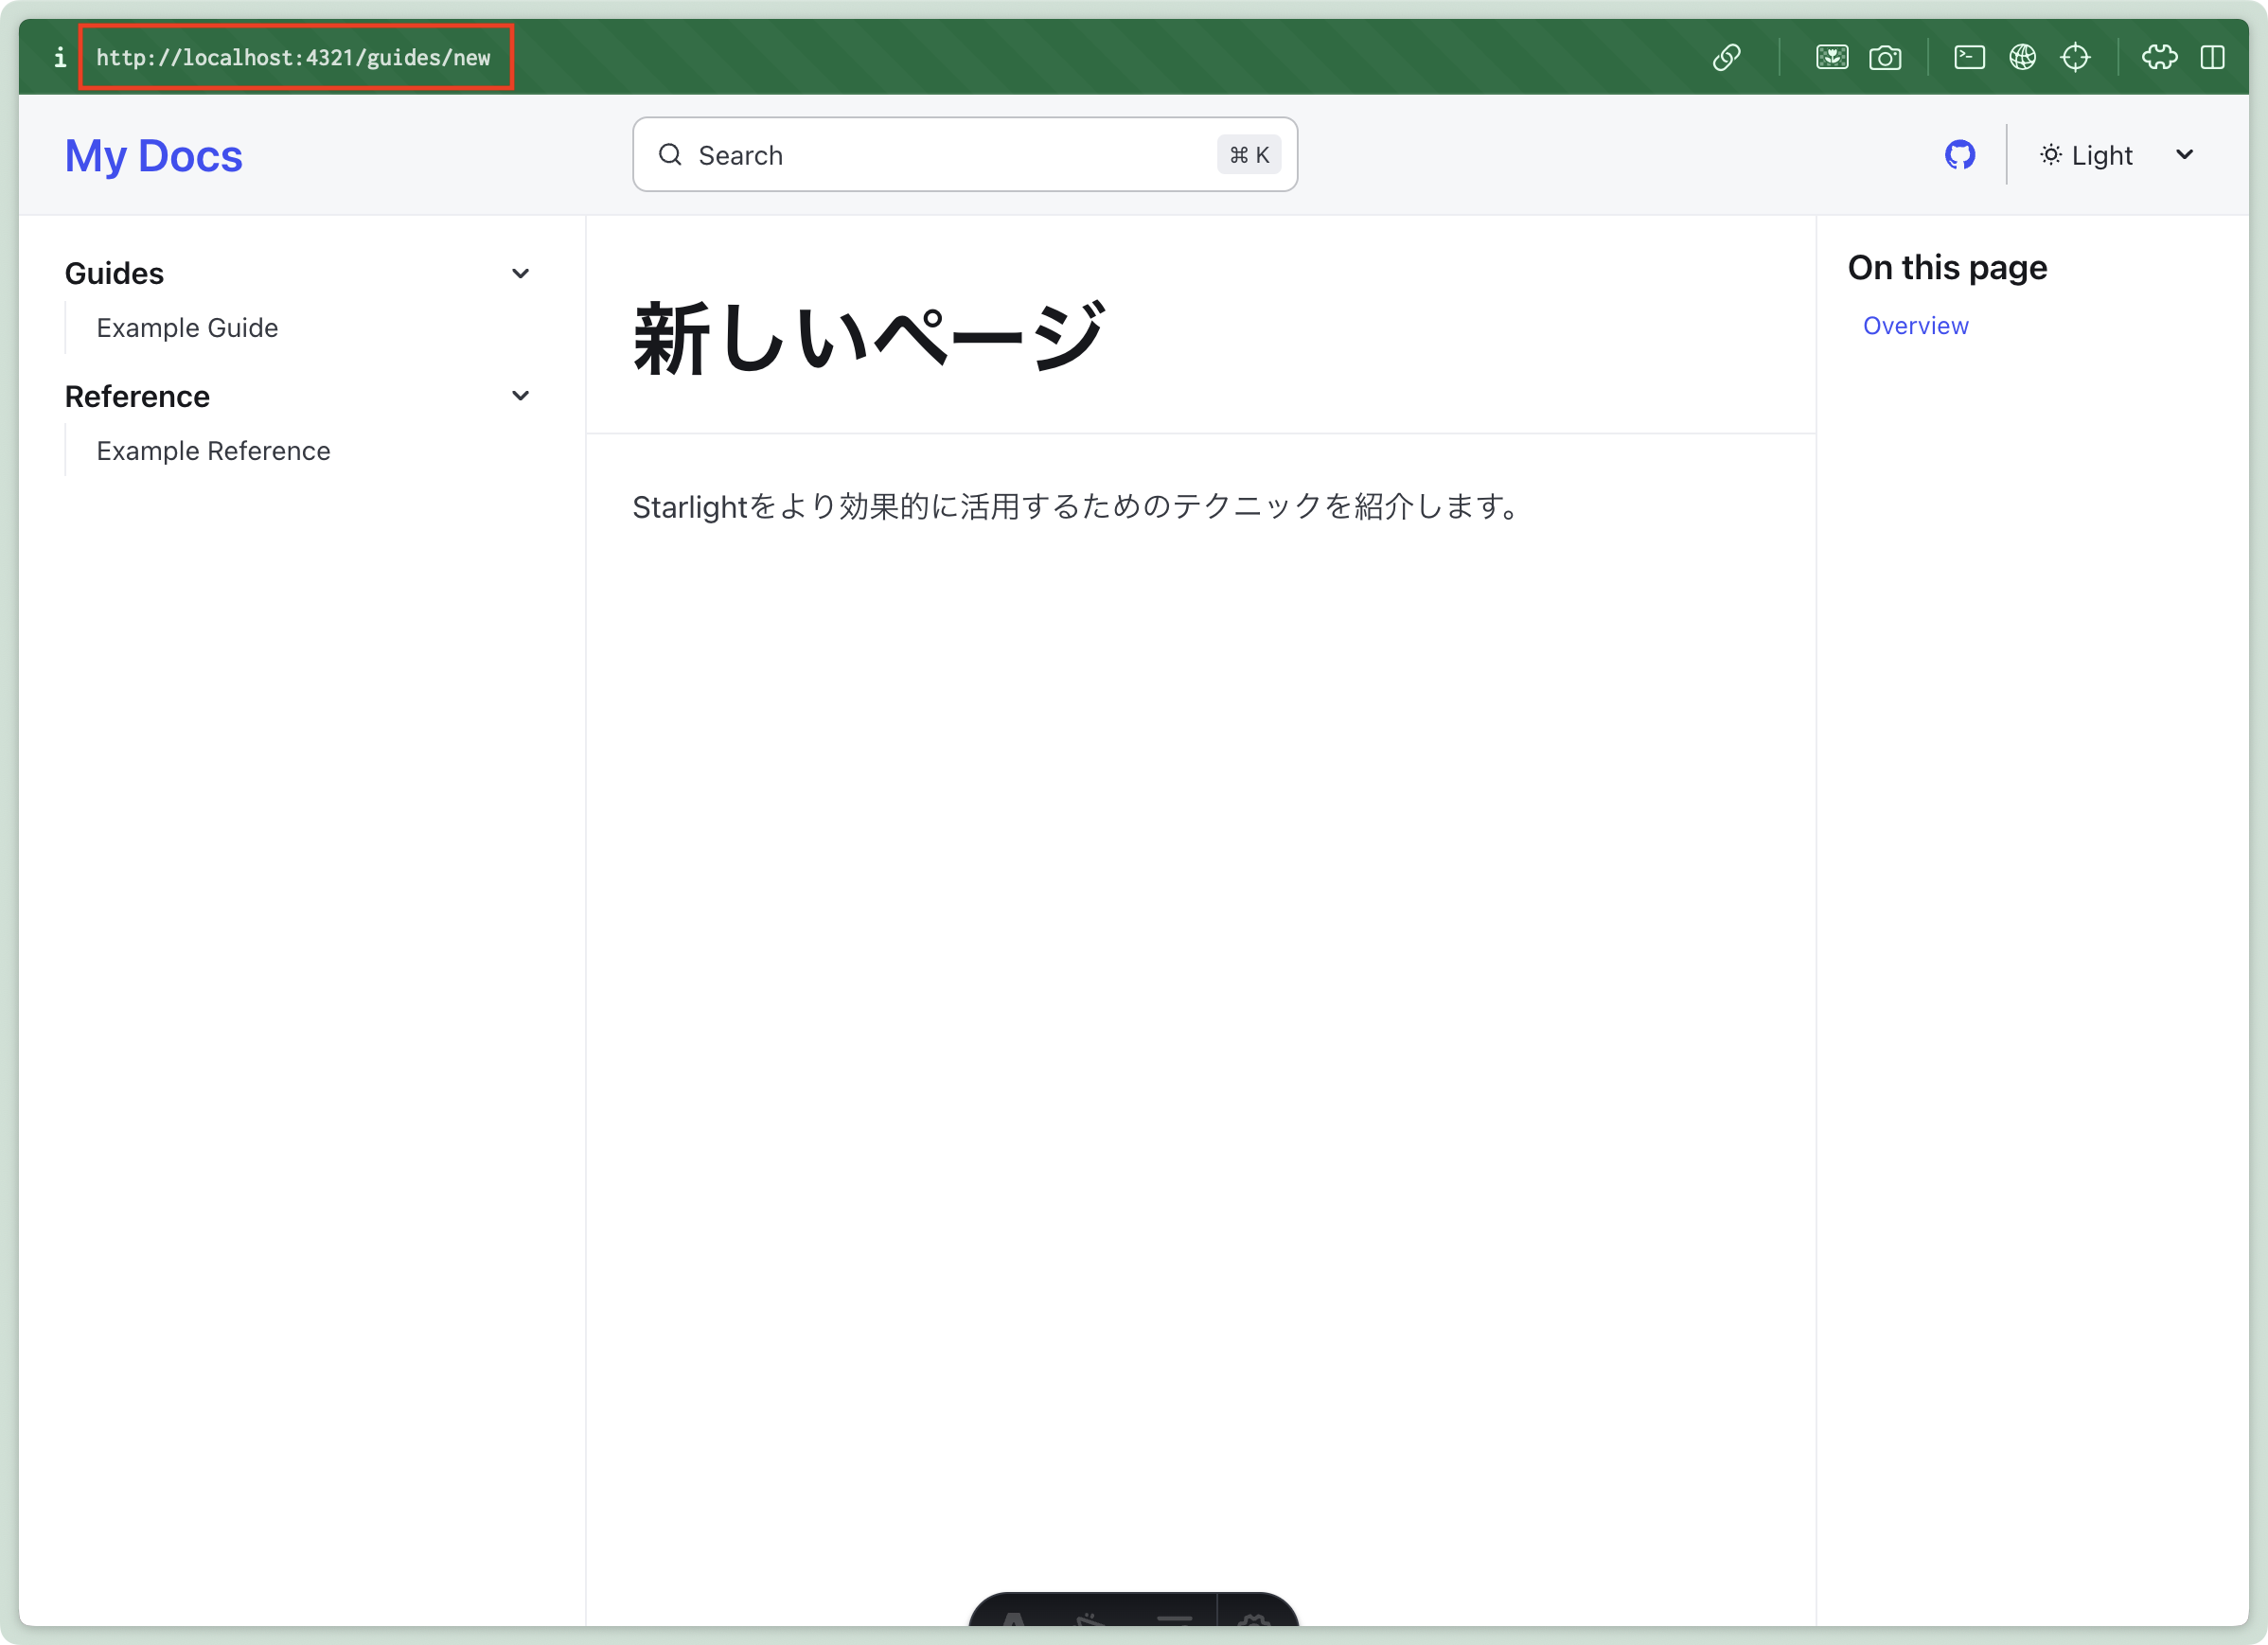
Task: Activate the crosshair element picker icon
Action: pyautogui.click(x=2075, y=57)
